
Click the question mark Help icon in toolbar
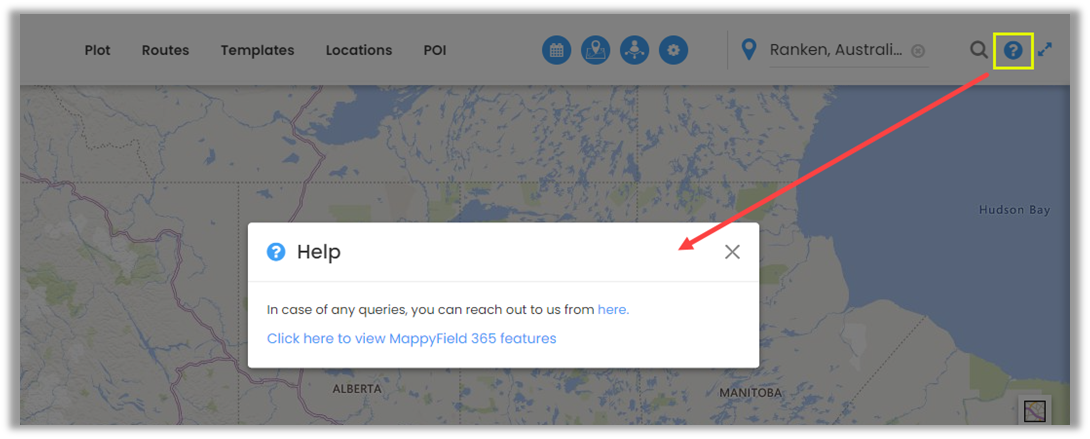(1014, 51)
